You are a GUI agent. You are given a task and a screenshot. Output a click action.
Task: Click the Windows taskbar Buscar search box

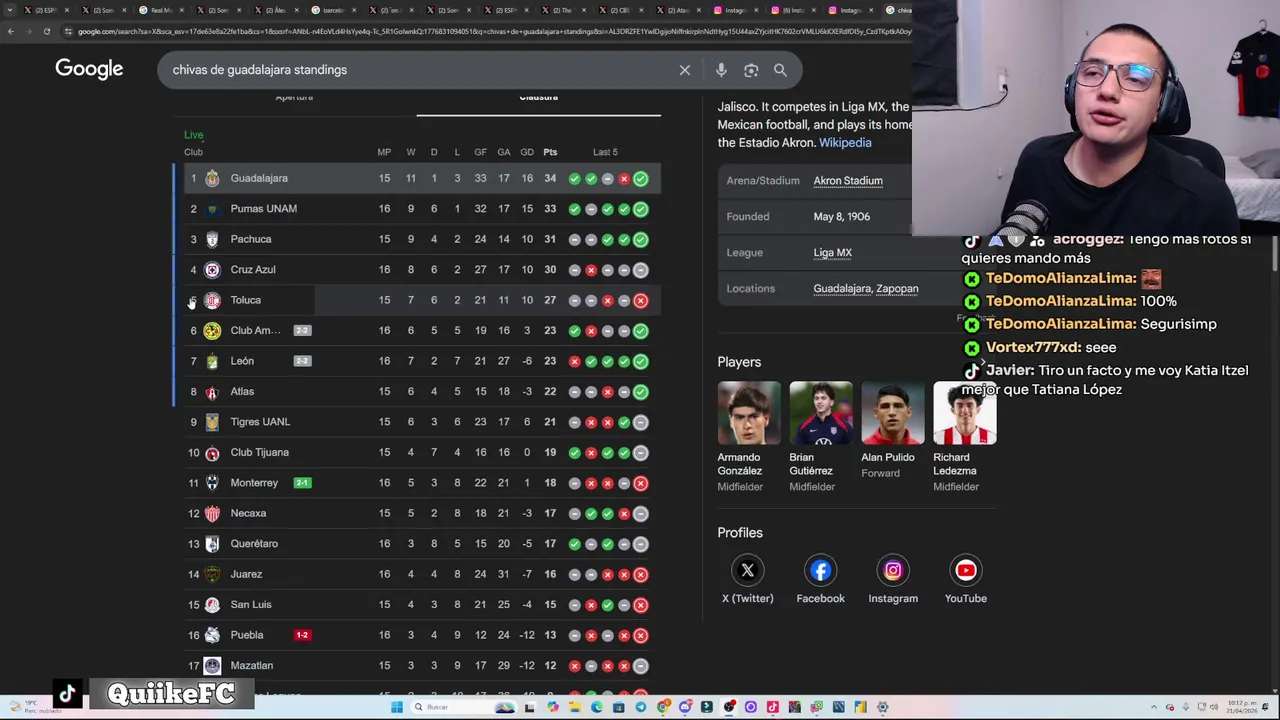tap(465, 707)
